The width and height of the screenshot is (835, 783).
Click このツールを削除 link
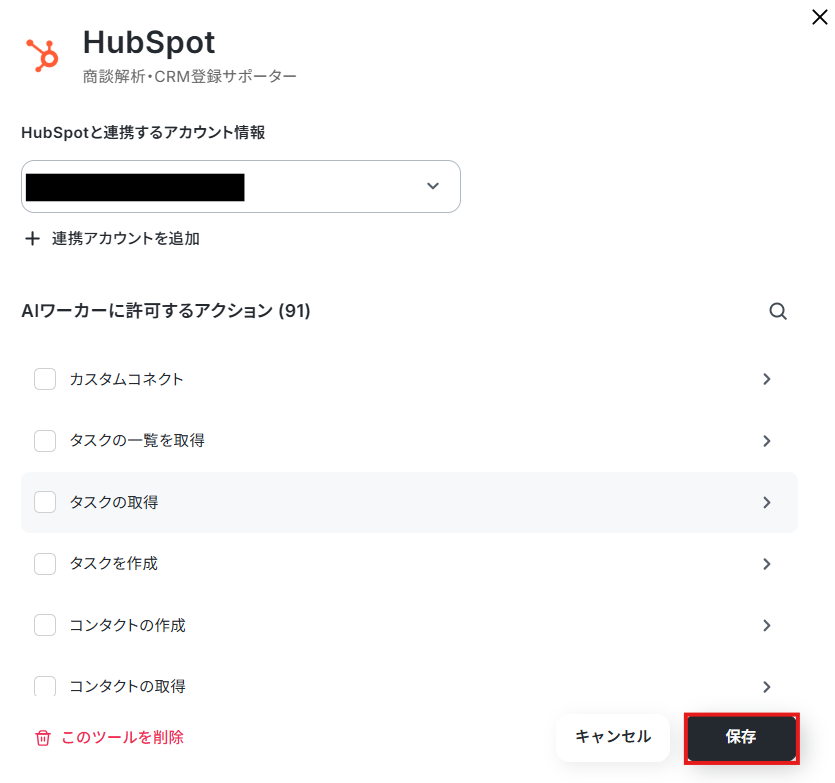coord(122,738)
